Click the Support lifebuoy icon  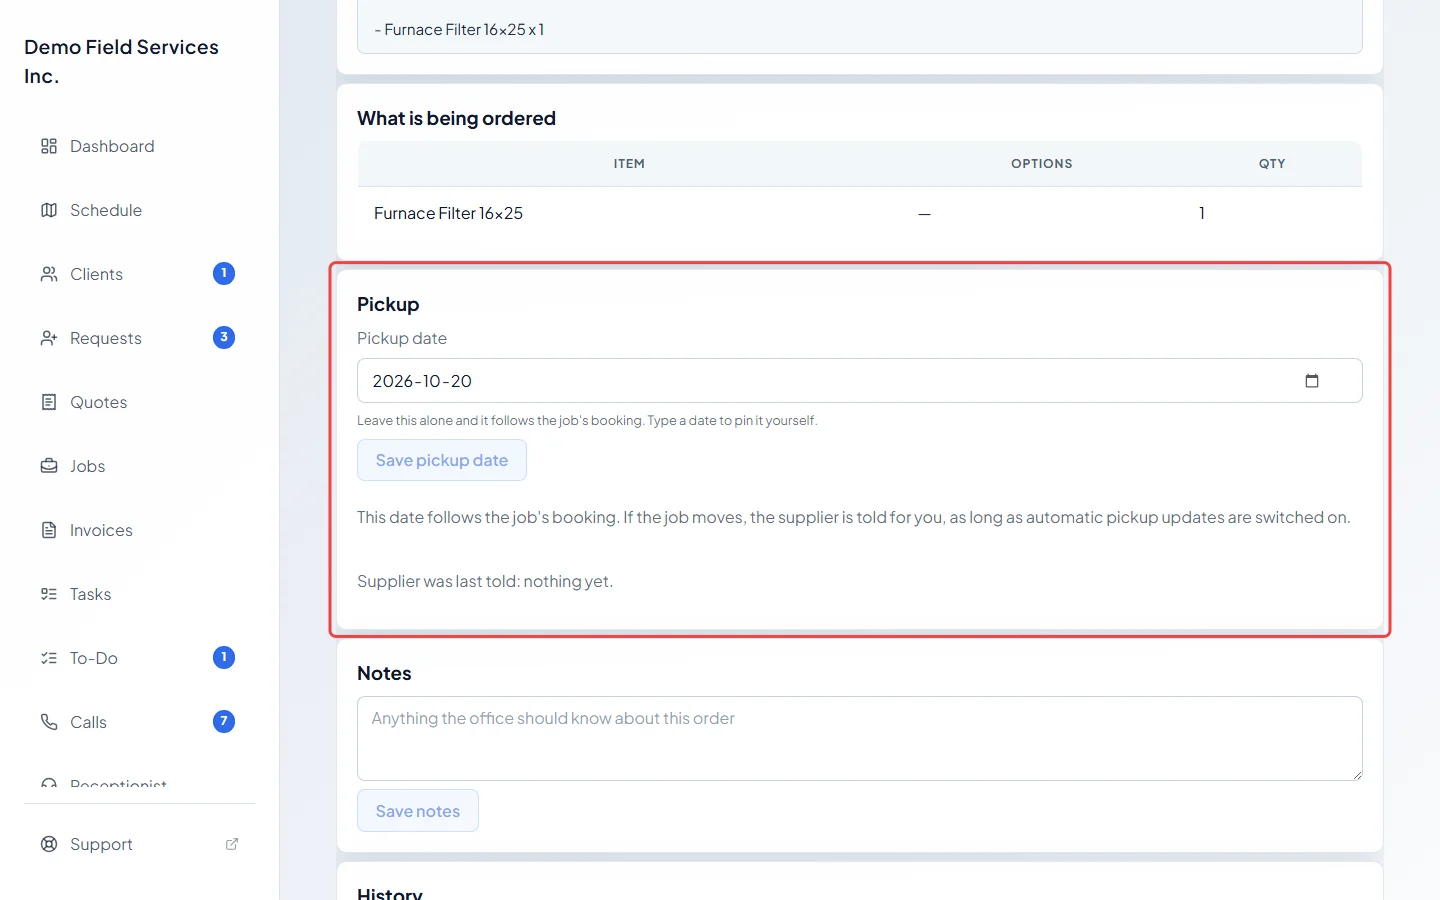click(49, 844)
